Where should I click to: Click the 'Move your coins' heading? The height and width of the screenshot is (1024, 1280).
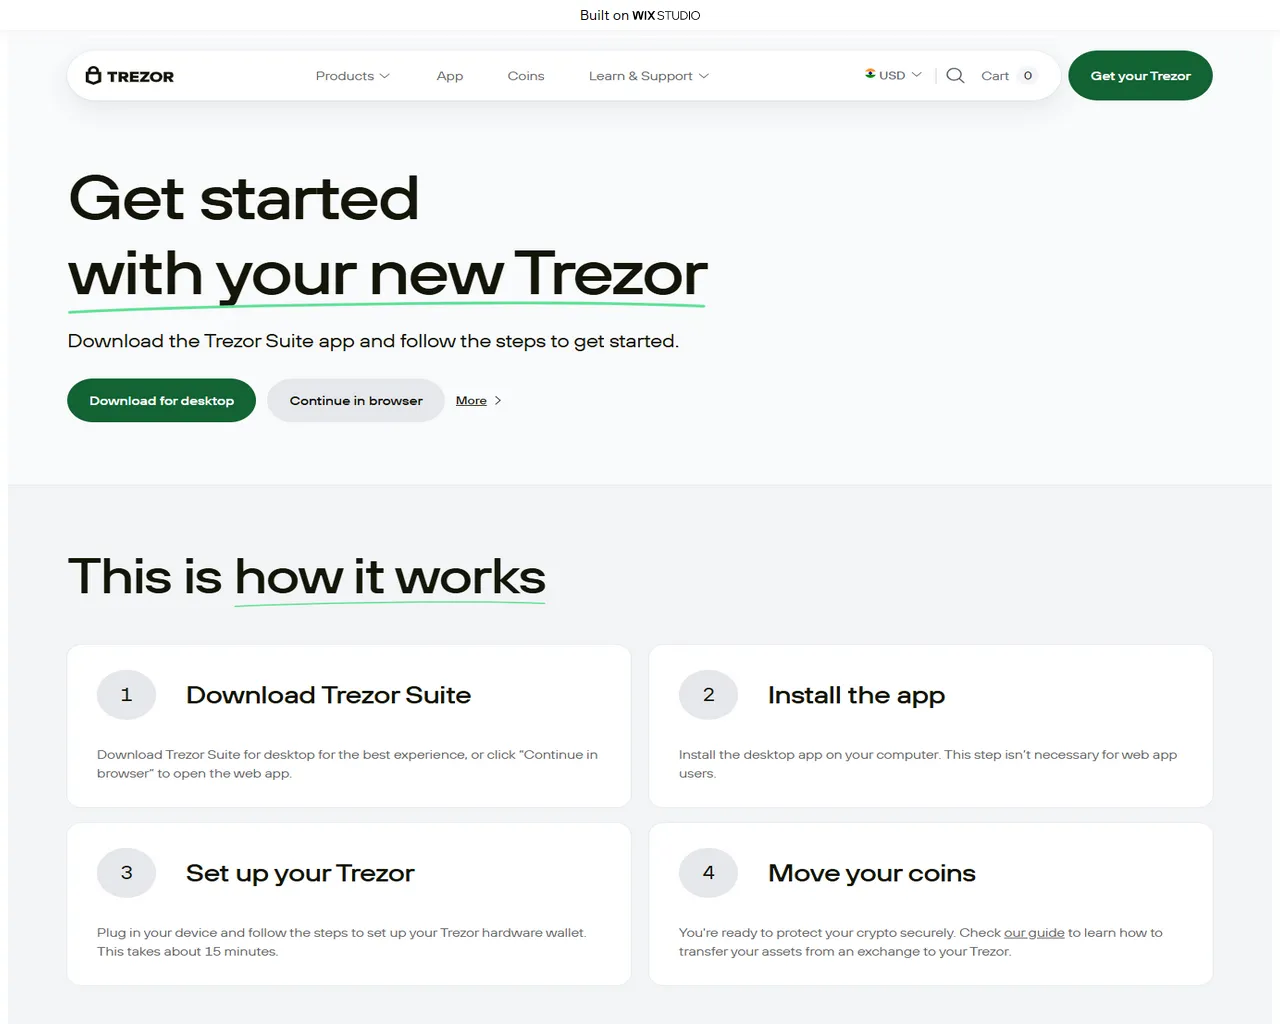872,874
